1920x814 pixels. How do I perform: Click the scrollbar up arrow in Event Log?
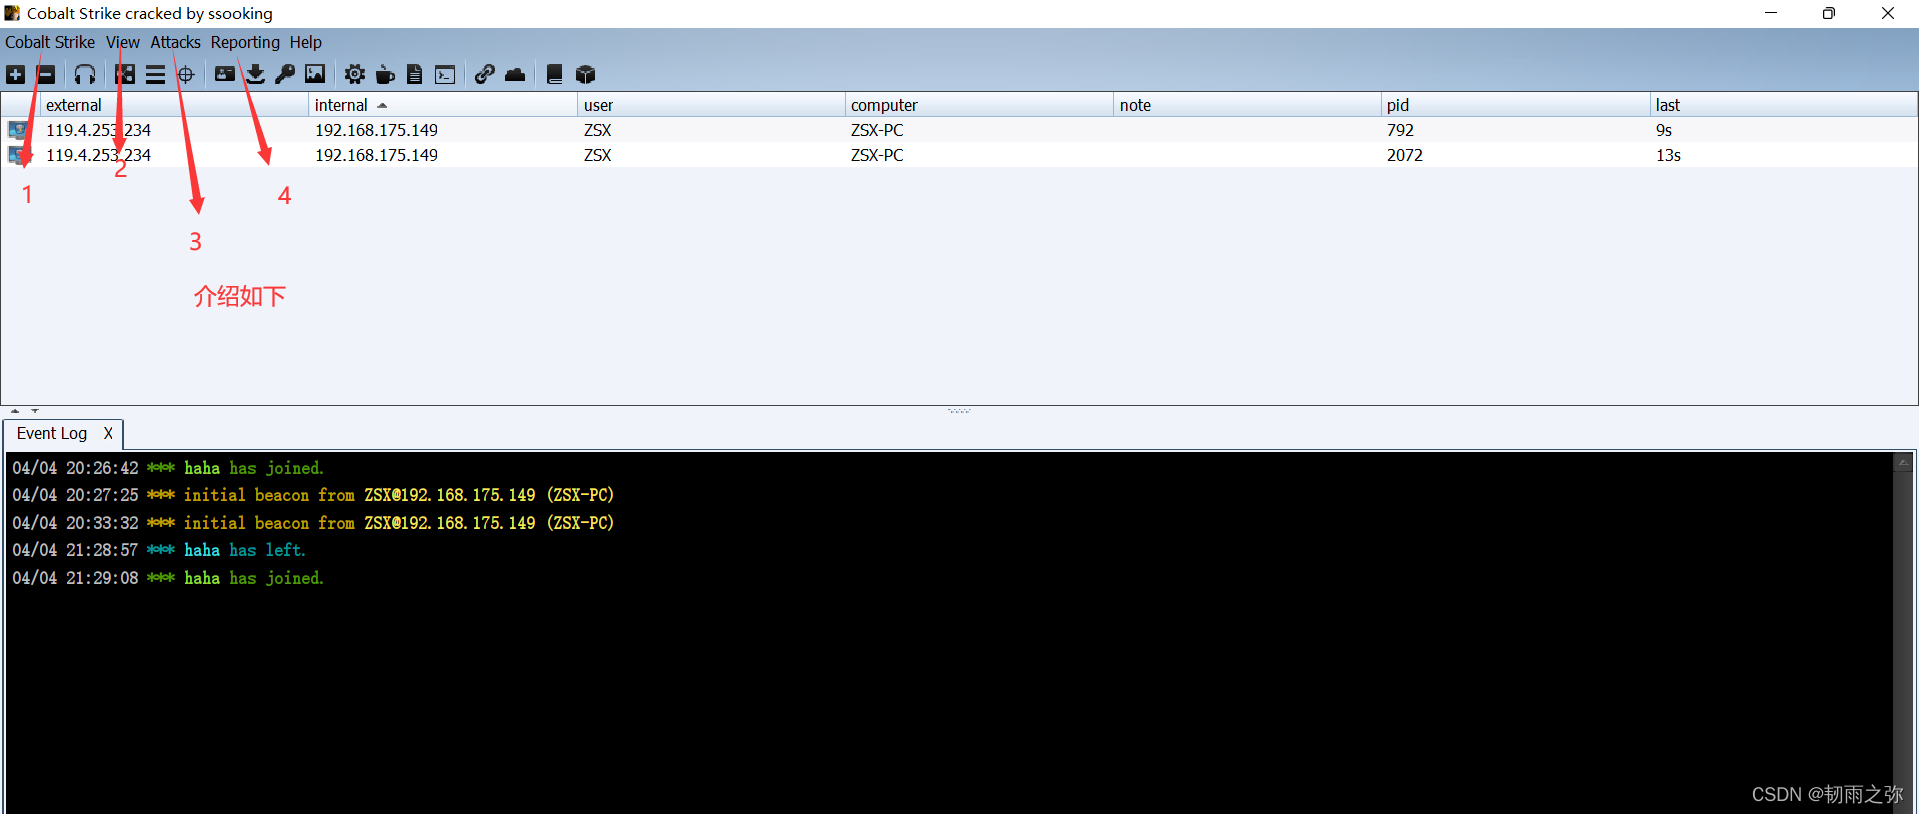(1903, 463)
